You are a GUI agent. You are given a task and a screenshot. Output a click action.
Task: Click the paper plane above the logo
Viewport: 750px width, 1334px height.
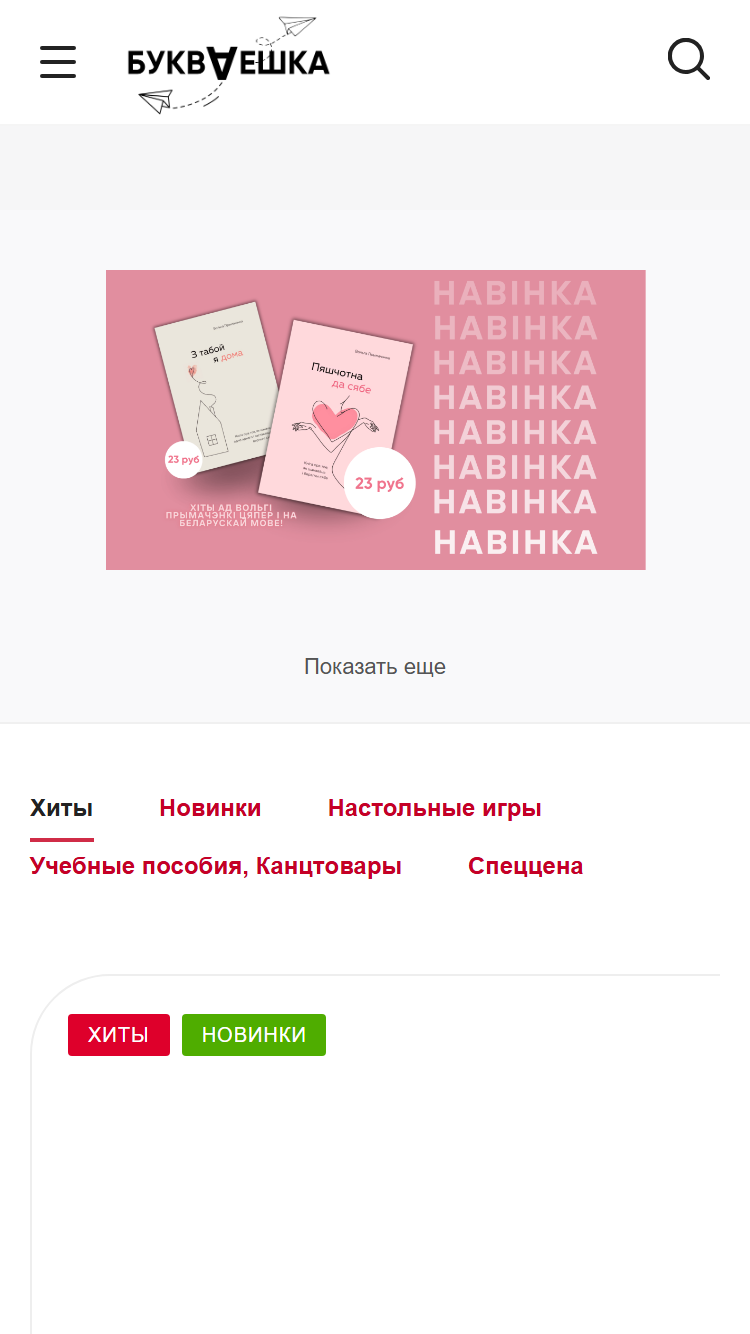tap(297, 26)
